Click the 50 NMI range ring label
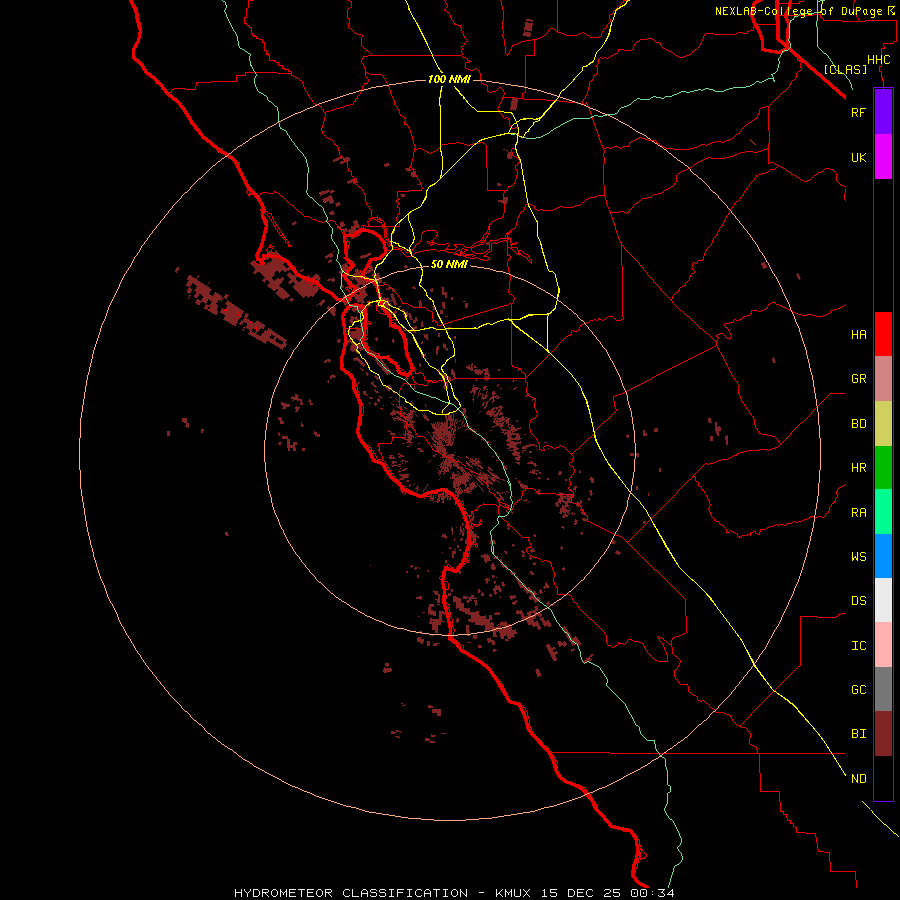 pos(449,264)
